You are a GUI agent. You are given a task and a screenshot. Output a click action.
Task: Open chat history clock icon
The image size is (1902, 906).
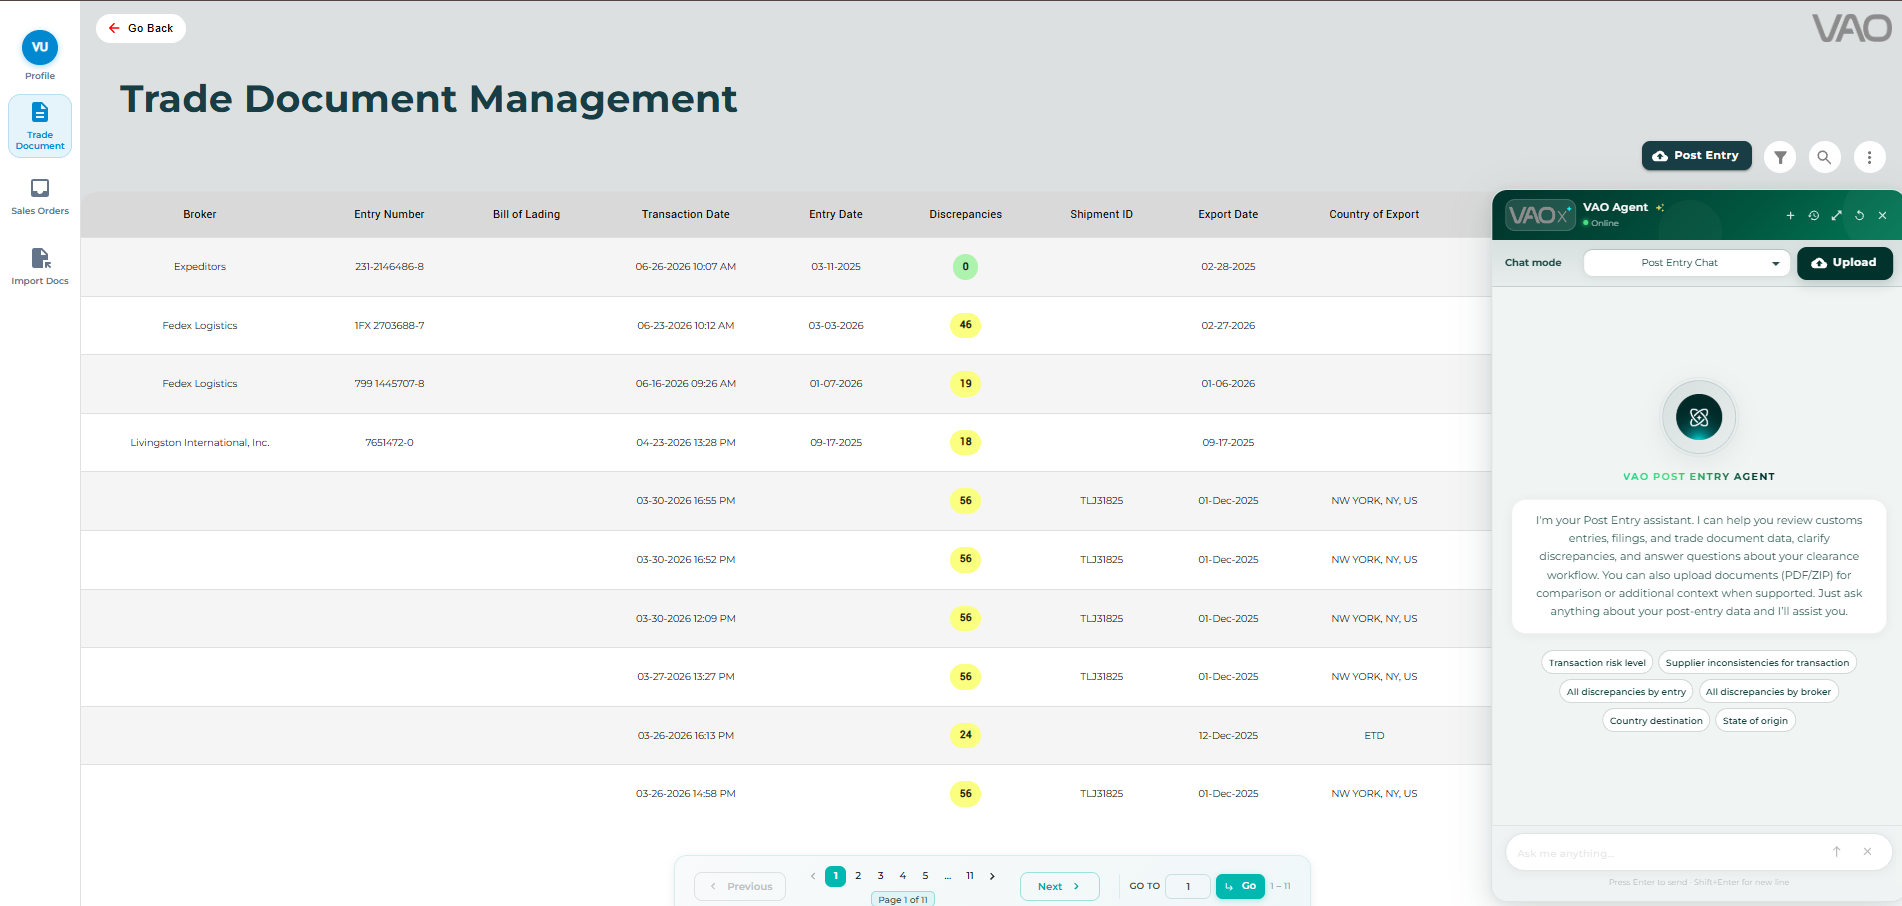(x=1813, y=215)
